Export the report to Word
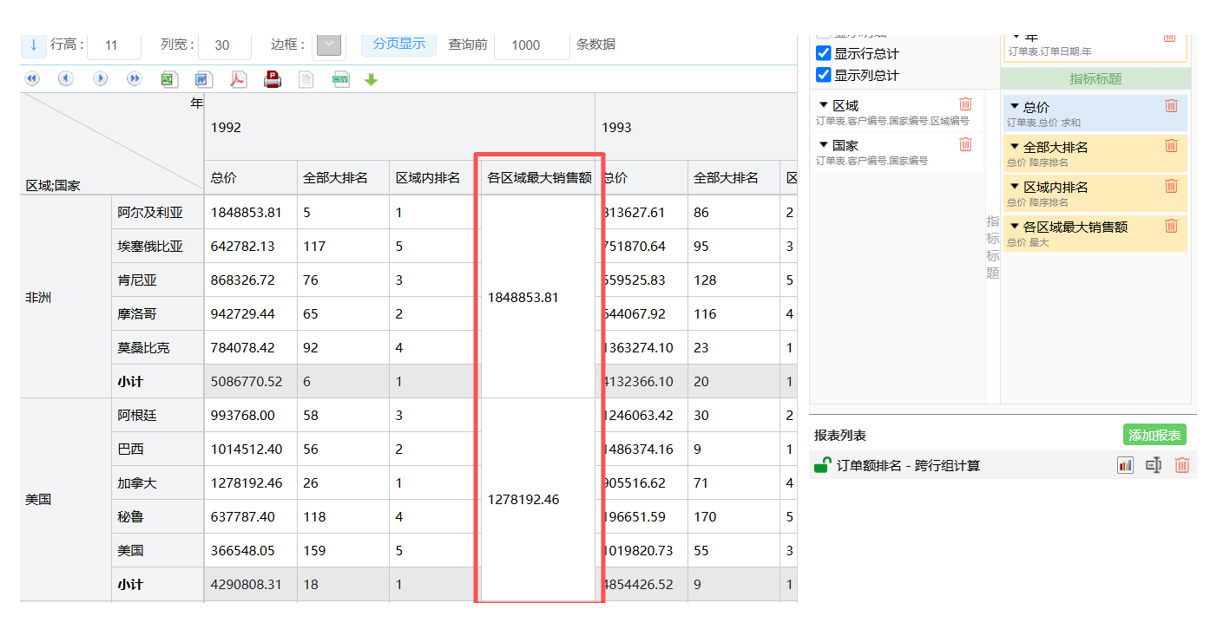1218x620 pixels. click(x=203, y=79)
